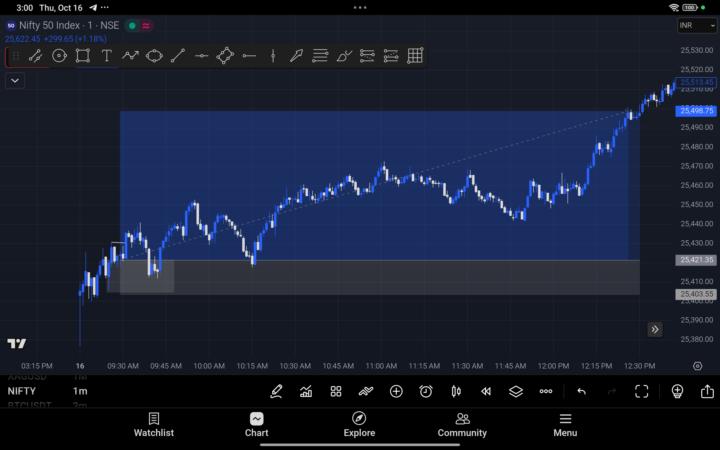Open the compare symbols wavy-lines icon
The width and height of the screenshot is (720, 450).
366,391
